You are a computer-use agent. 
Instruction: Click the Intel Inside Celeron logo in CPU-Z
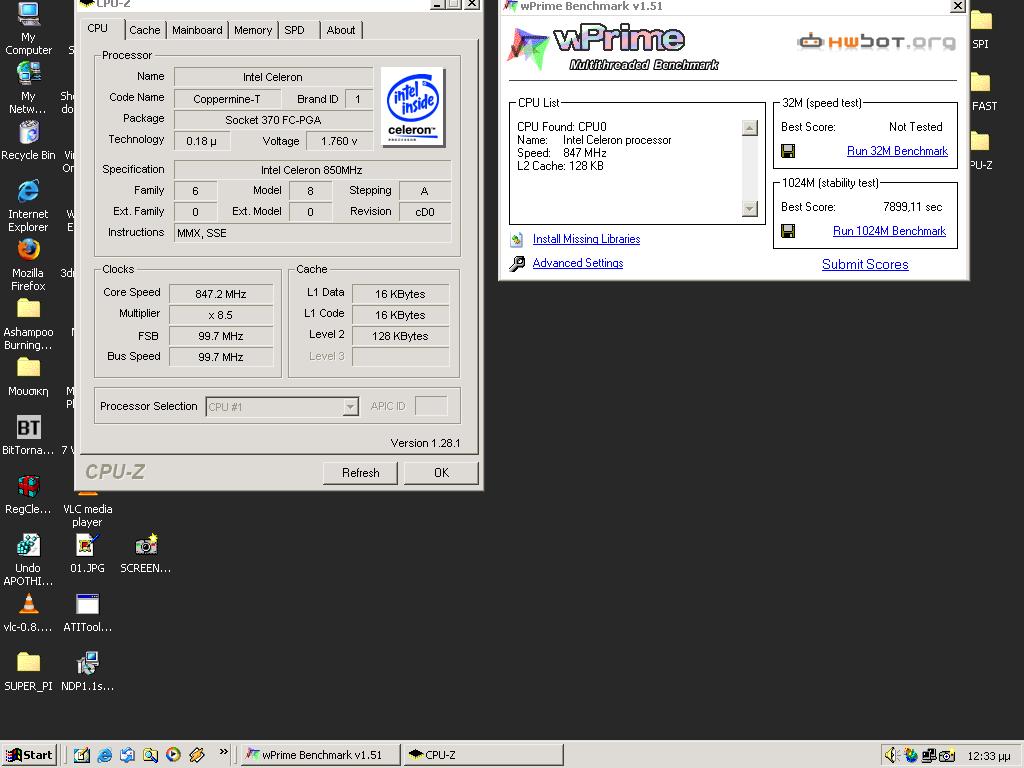tap(413, 108)
